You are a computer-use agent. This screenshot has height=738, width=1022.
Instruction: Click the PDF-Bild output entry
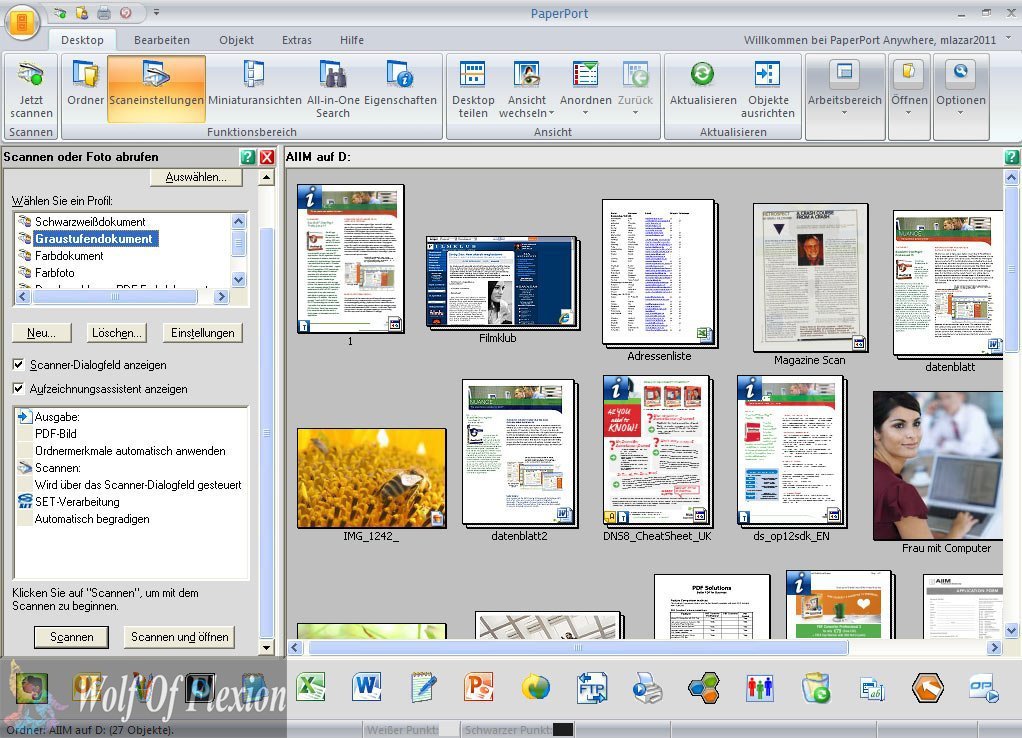click(x=55, y=434)
